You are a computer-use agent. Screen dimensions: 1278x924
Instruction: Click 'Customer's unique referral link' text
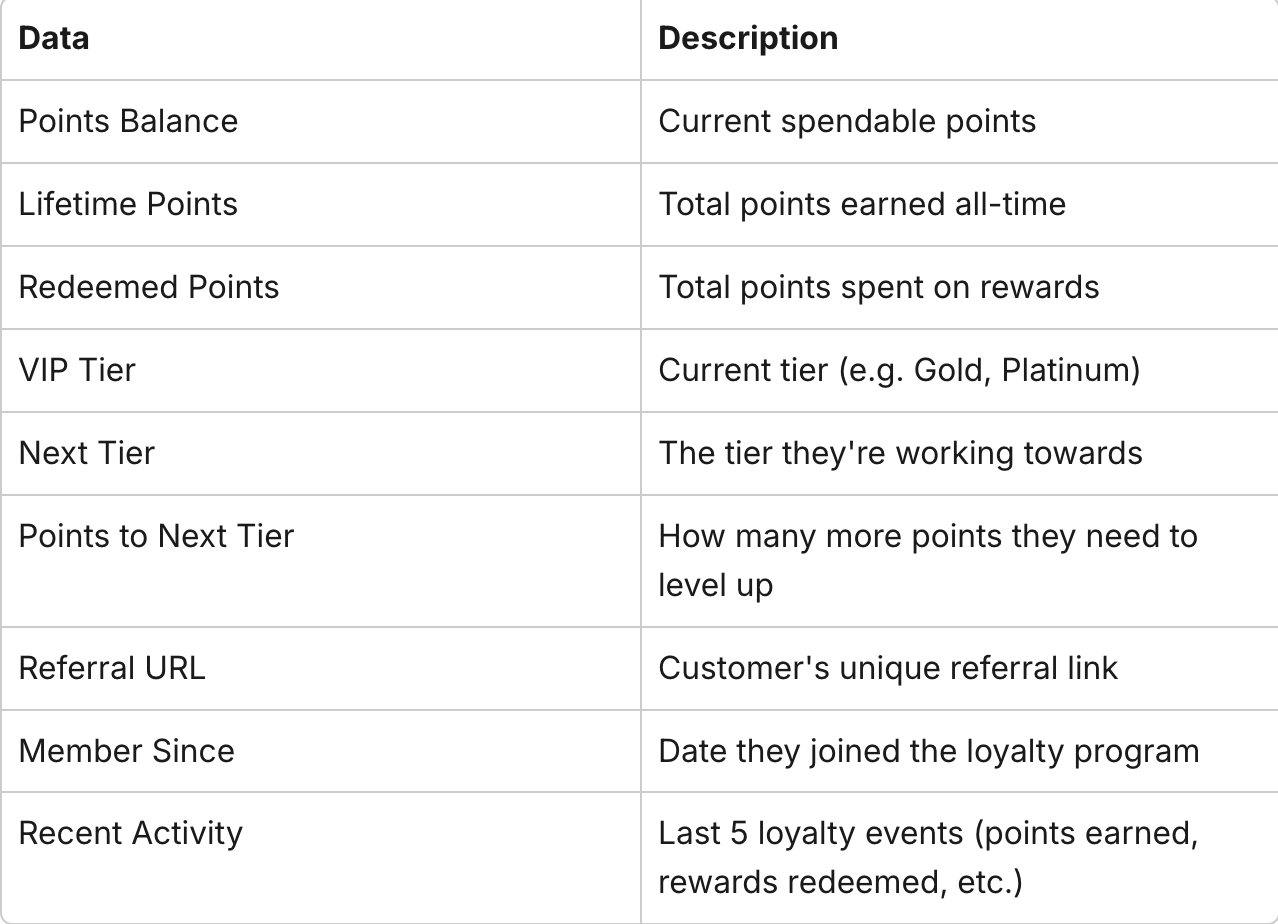888,668
